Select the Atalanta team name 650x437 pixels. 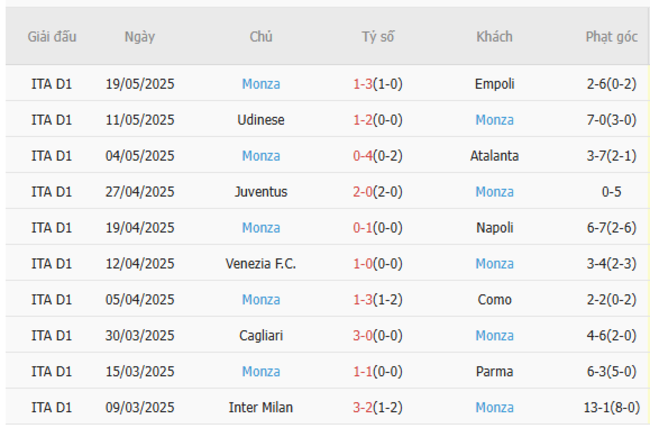[x=494, y=156]
